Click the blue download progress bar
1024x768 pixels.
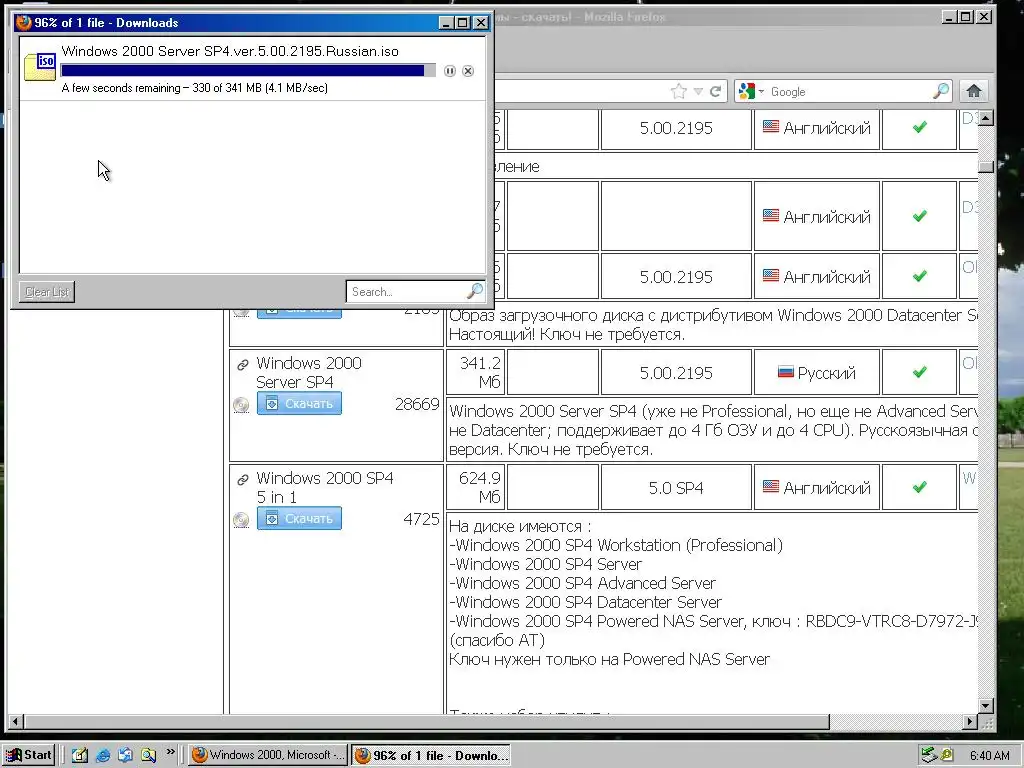248,71
